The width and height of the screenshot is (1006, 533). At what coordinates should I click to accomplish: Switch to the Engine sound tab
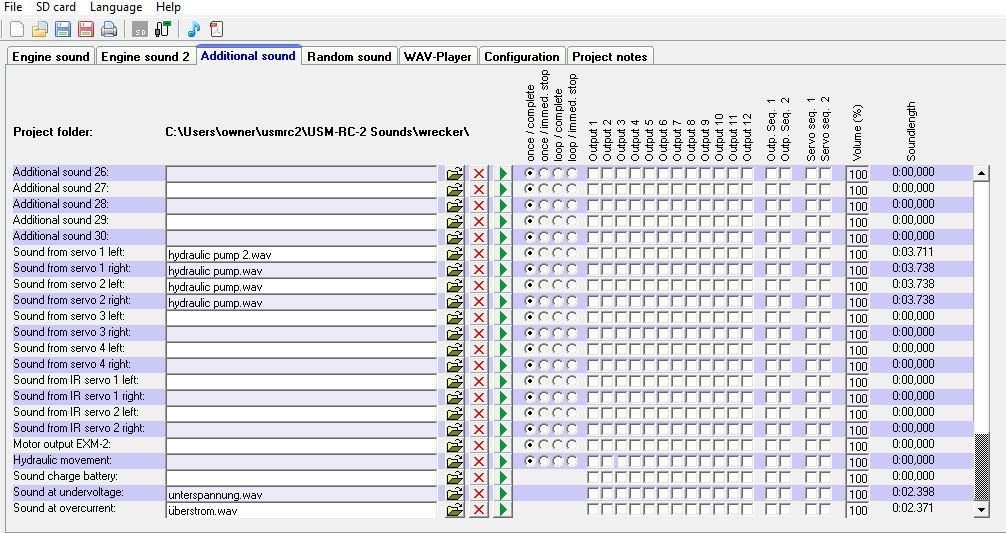click(x=51, y=57)
